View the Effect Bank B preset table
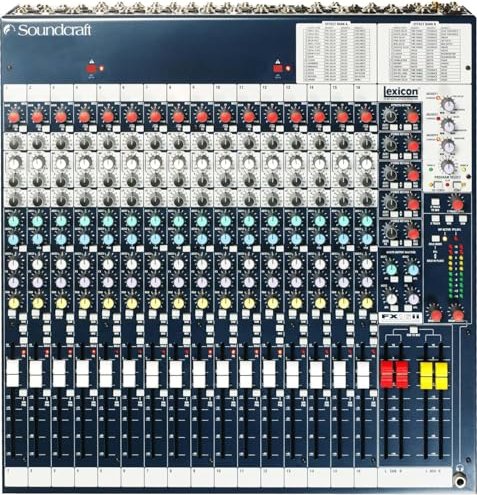Viewport: 477px width, 495px height. tap(425, 52)
